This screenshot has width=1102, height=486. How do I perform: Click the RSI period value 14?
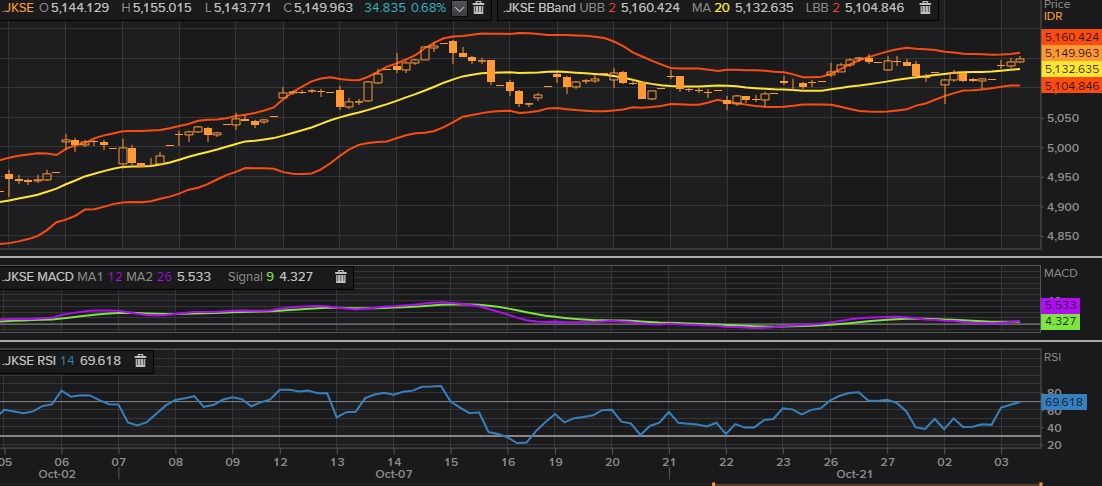coord(67,361)
